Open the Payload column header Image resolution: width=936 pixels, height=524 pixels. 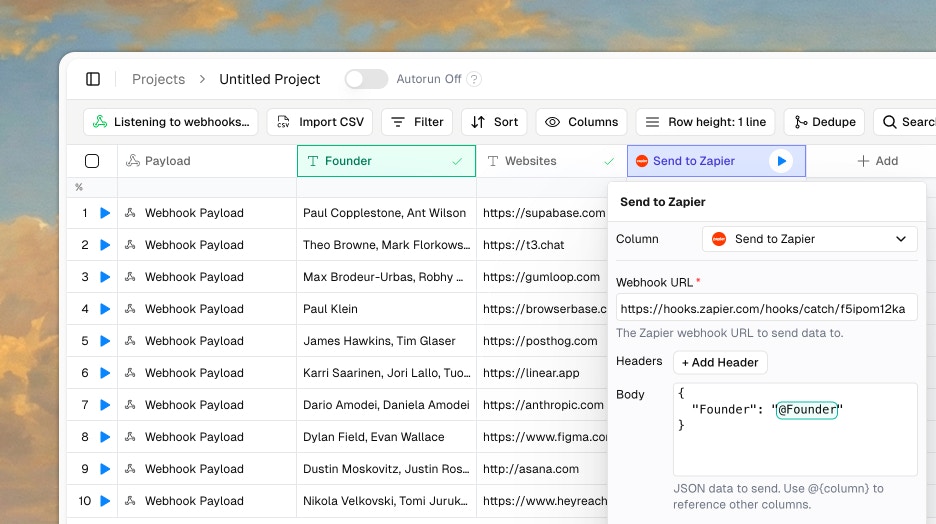click(207, 161)
